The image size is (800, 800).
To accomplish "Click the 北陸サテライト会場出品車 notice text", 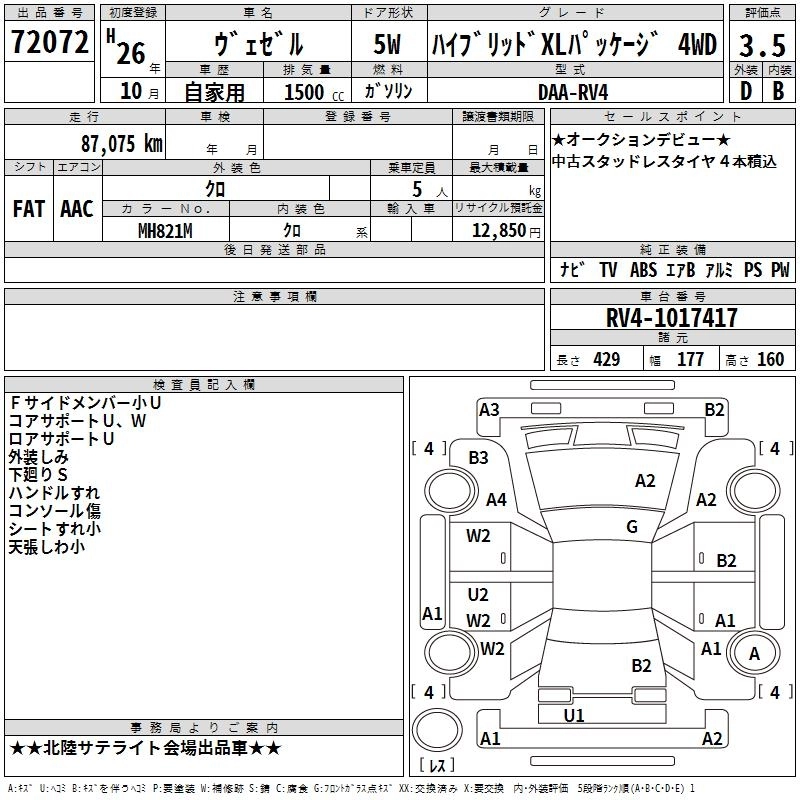I will pos(145,748).
